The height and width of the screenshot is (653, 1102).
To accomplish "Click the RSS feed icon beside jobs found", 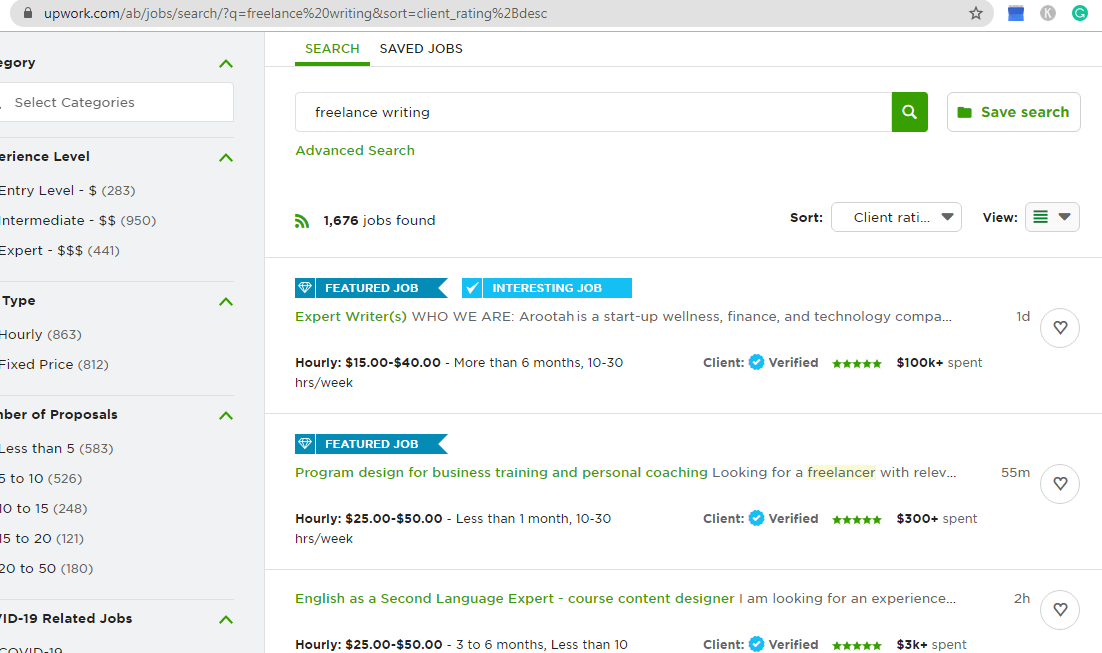I will (302, 221).
